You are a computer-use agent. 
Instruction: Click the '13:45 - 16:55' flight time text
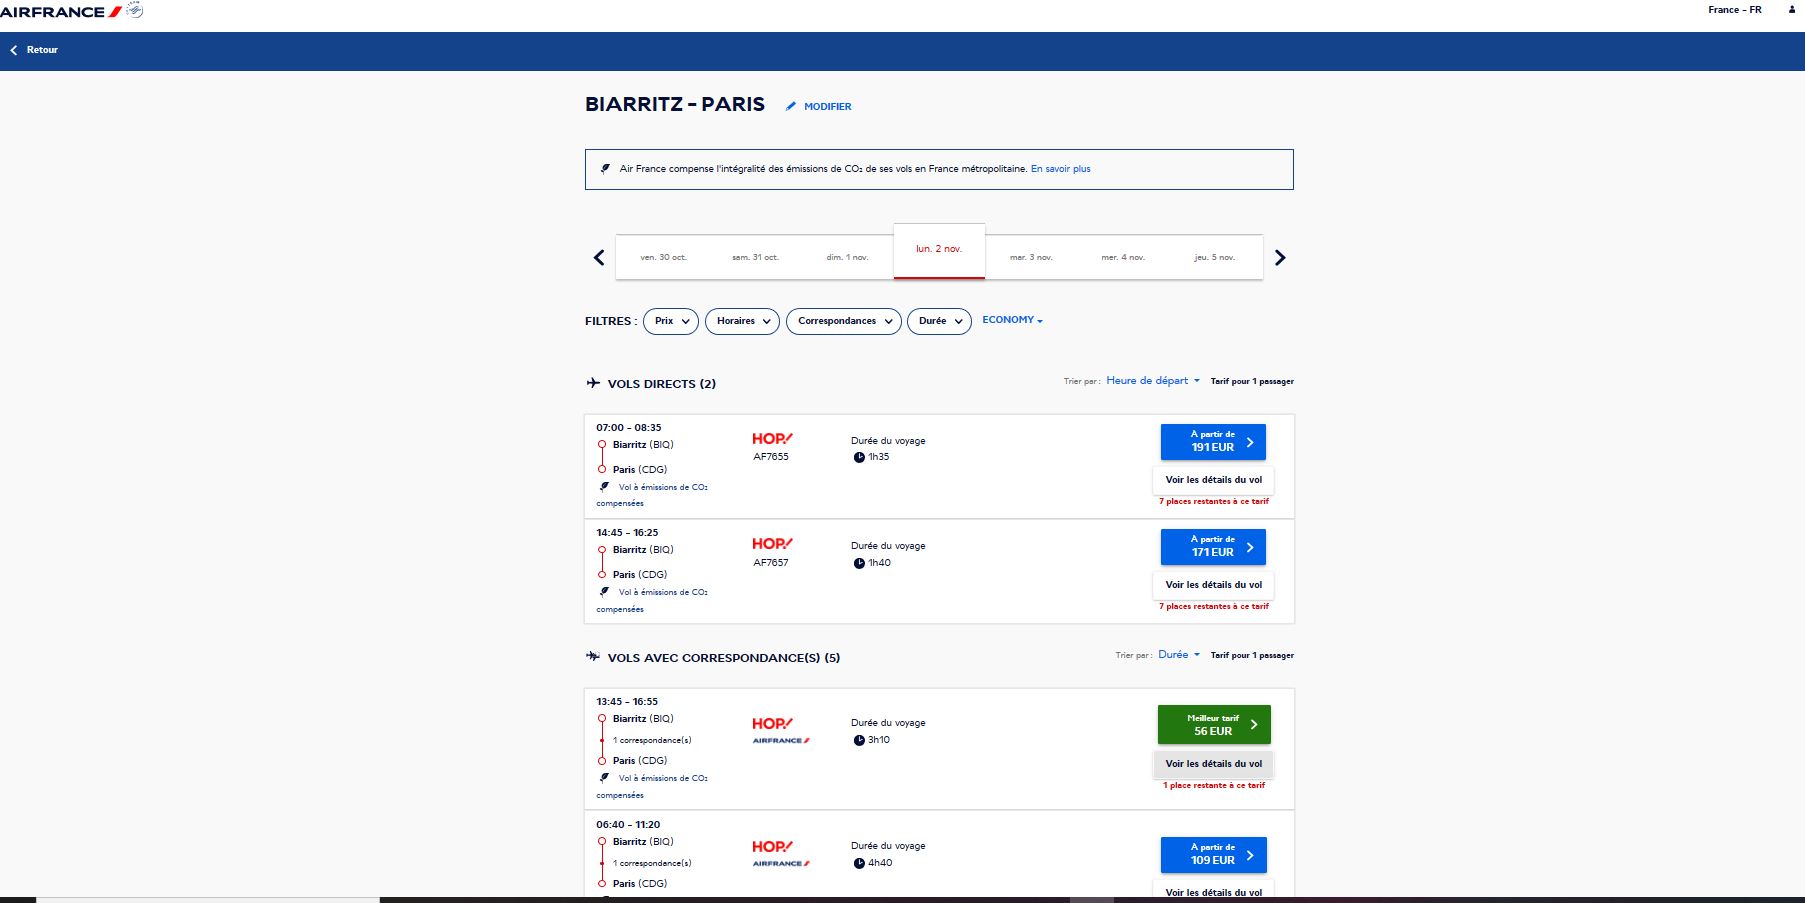point(627,702)
